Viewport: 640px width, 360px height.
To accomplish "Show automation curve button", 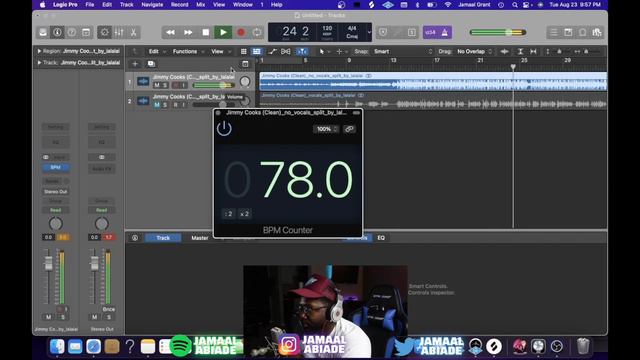I will (x=273, y=51).
